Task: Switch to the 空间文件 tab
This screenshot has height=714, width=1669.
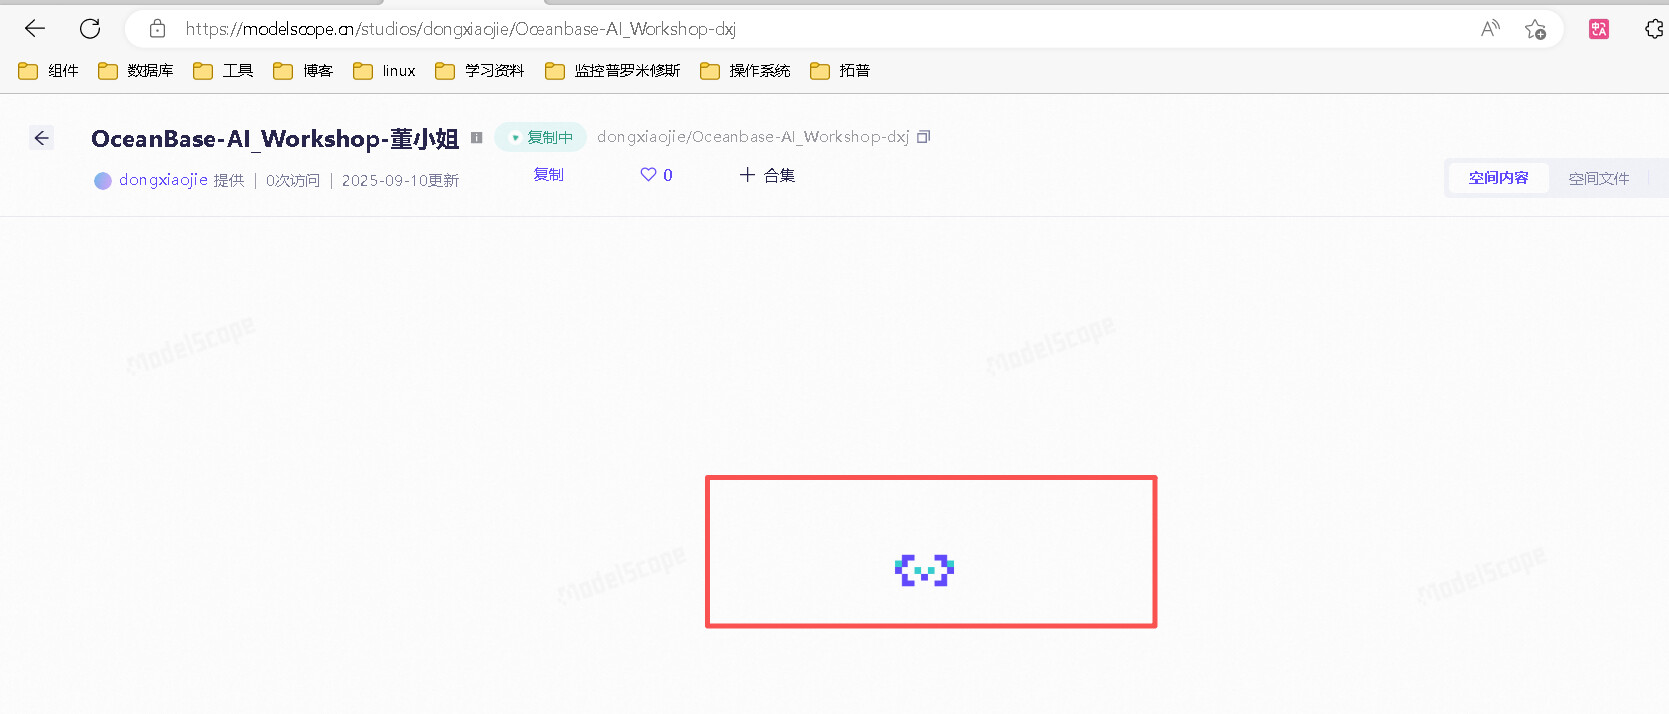Action: [1599, 178]
